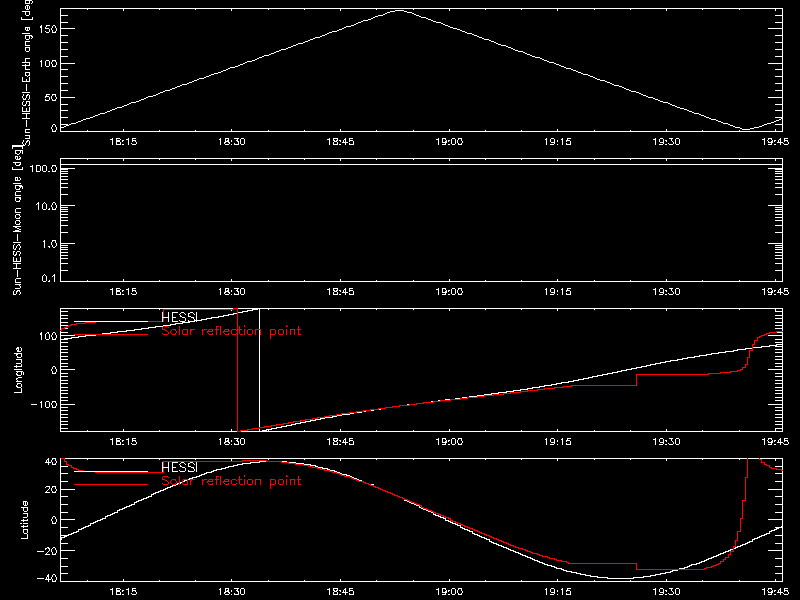This screenshot has height=600, width=800.
Task: Click red step near 19:26 in Longitude plot
Action: pyautogui.click(x=637, y=380)
